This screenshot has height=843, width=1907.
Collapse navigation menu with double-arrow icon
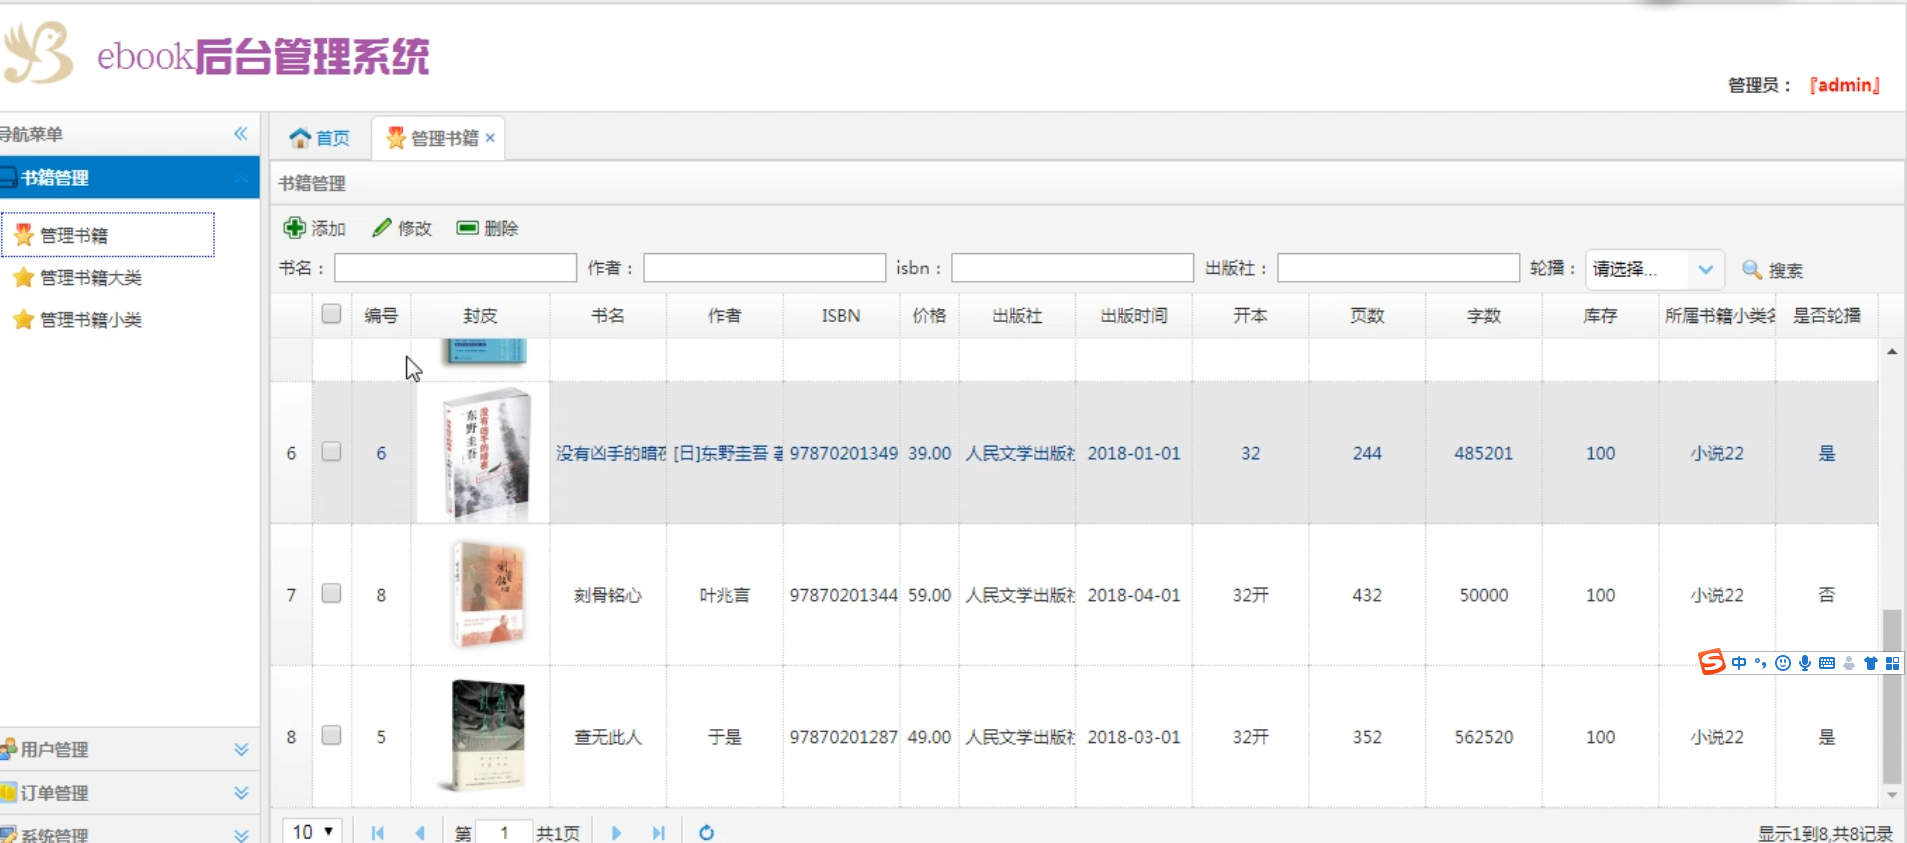point(241,134)
